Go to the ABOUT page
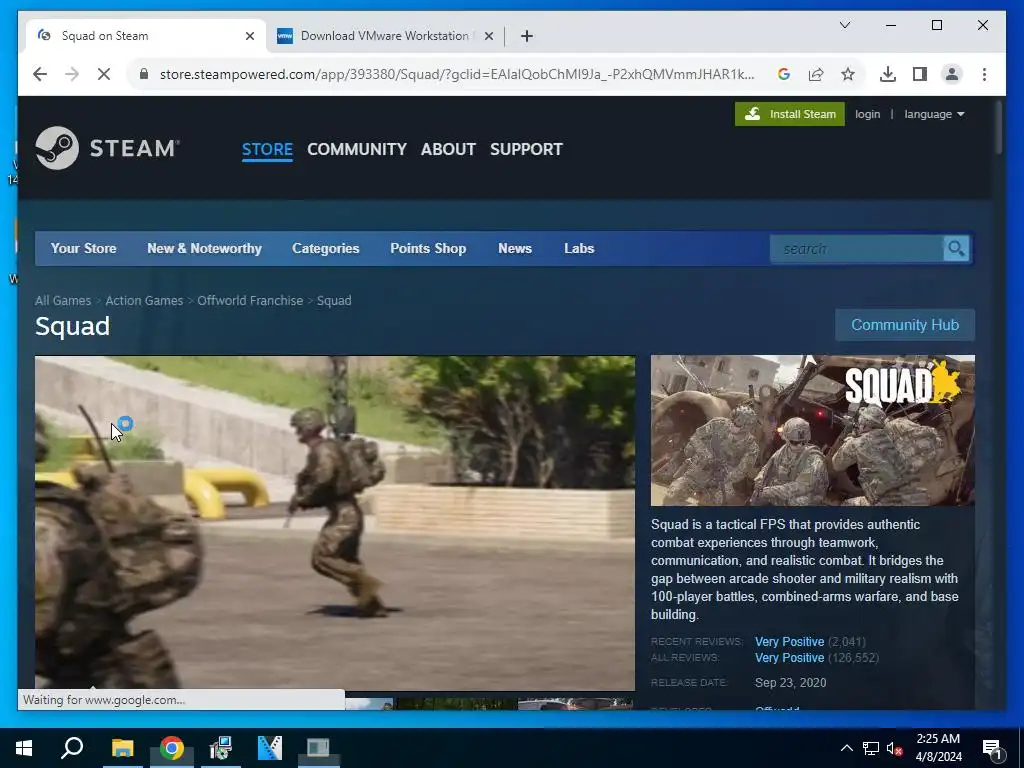Image resolution: width=1024 pixels, height=768 pixels. point(448,149)
